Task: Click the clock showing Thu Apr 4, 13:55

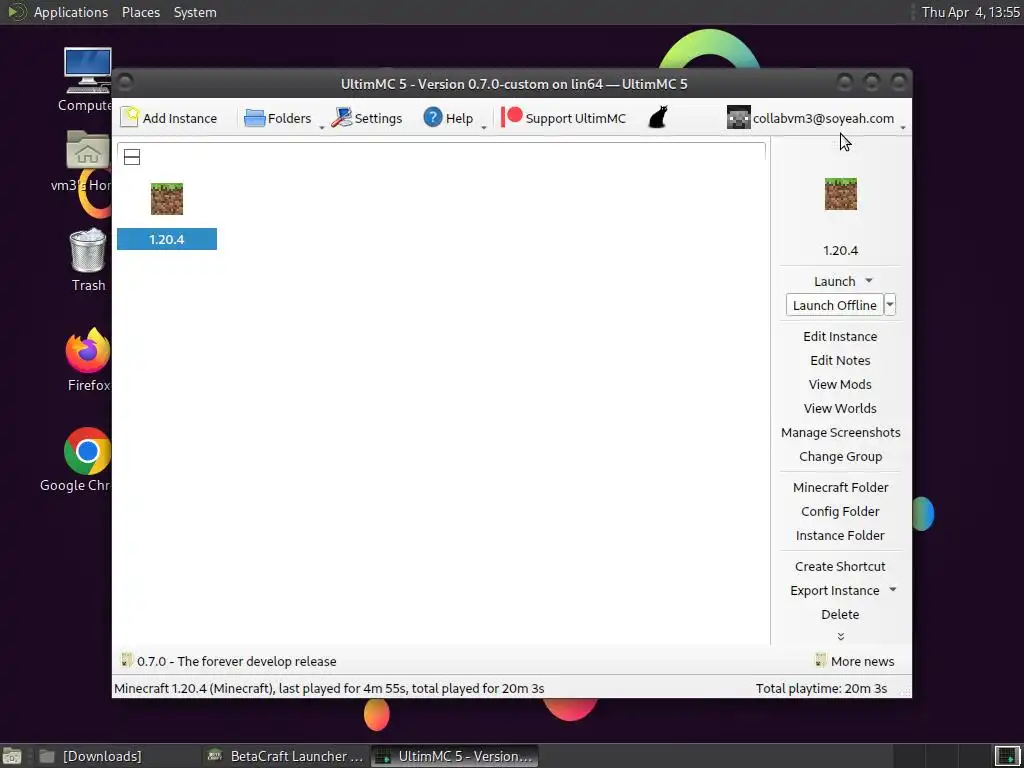Action: (x=970, y=12)
